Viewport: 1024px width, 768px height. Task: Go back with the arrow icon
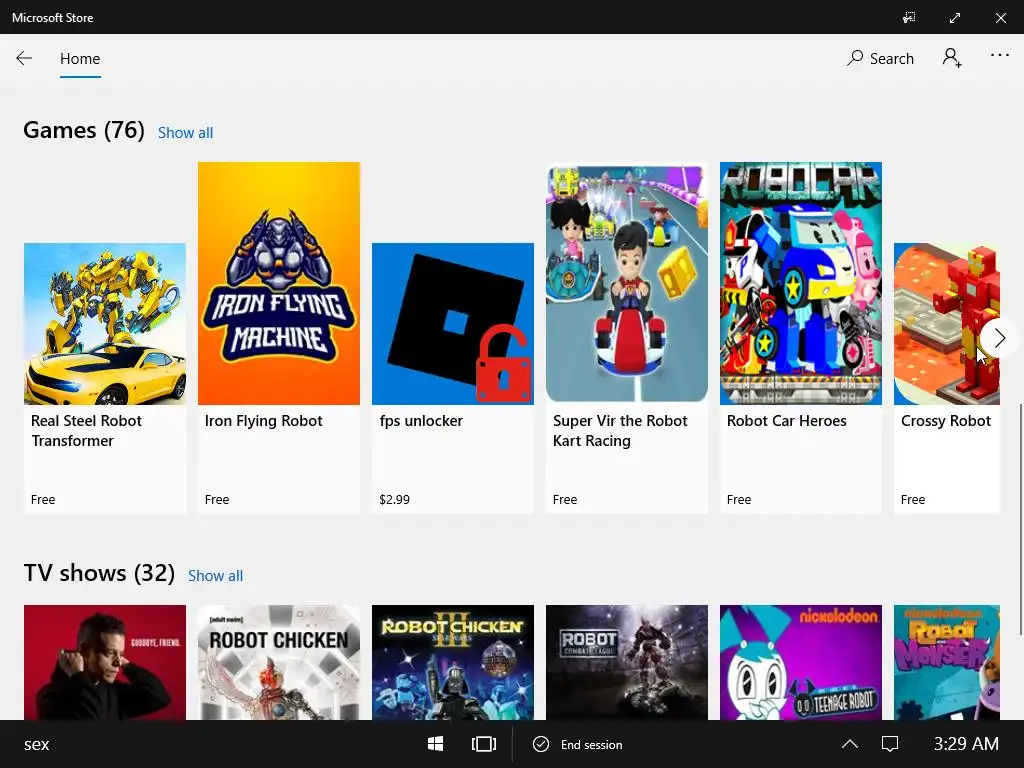[x=24, y=58]
